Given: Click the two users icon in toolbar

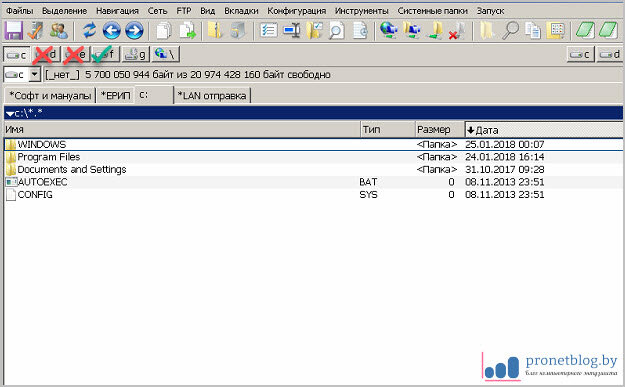Looking at the screenshot, I should 59,30.
